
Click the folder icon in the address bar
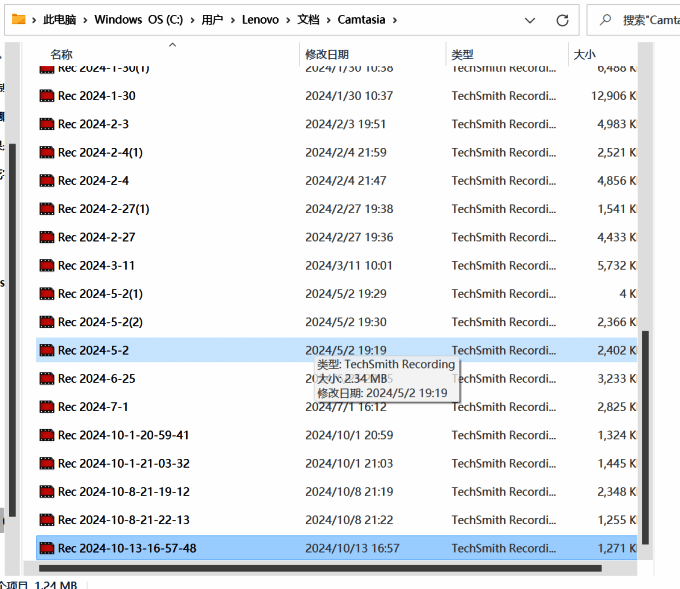click(x=18, y=19)
